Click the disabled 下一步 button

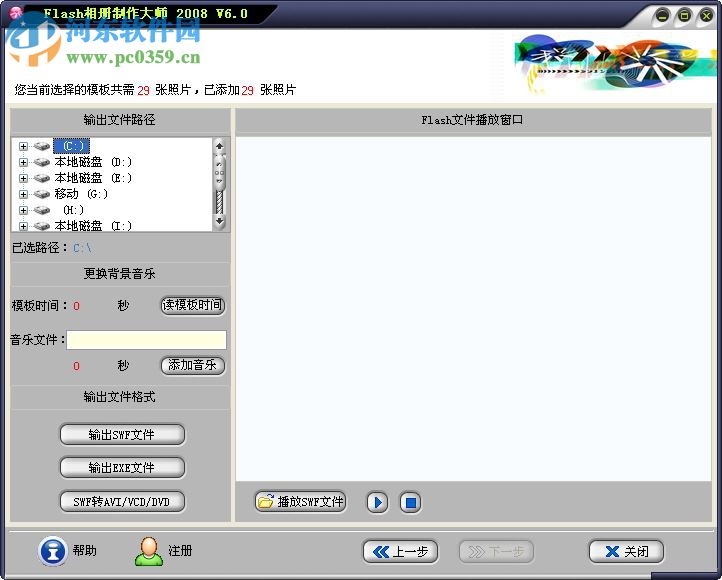coord(496,551)
